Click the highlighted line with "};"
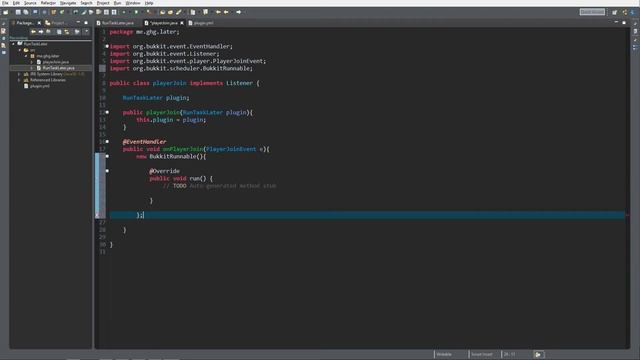 coord(367,215)
